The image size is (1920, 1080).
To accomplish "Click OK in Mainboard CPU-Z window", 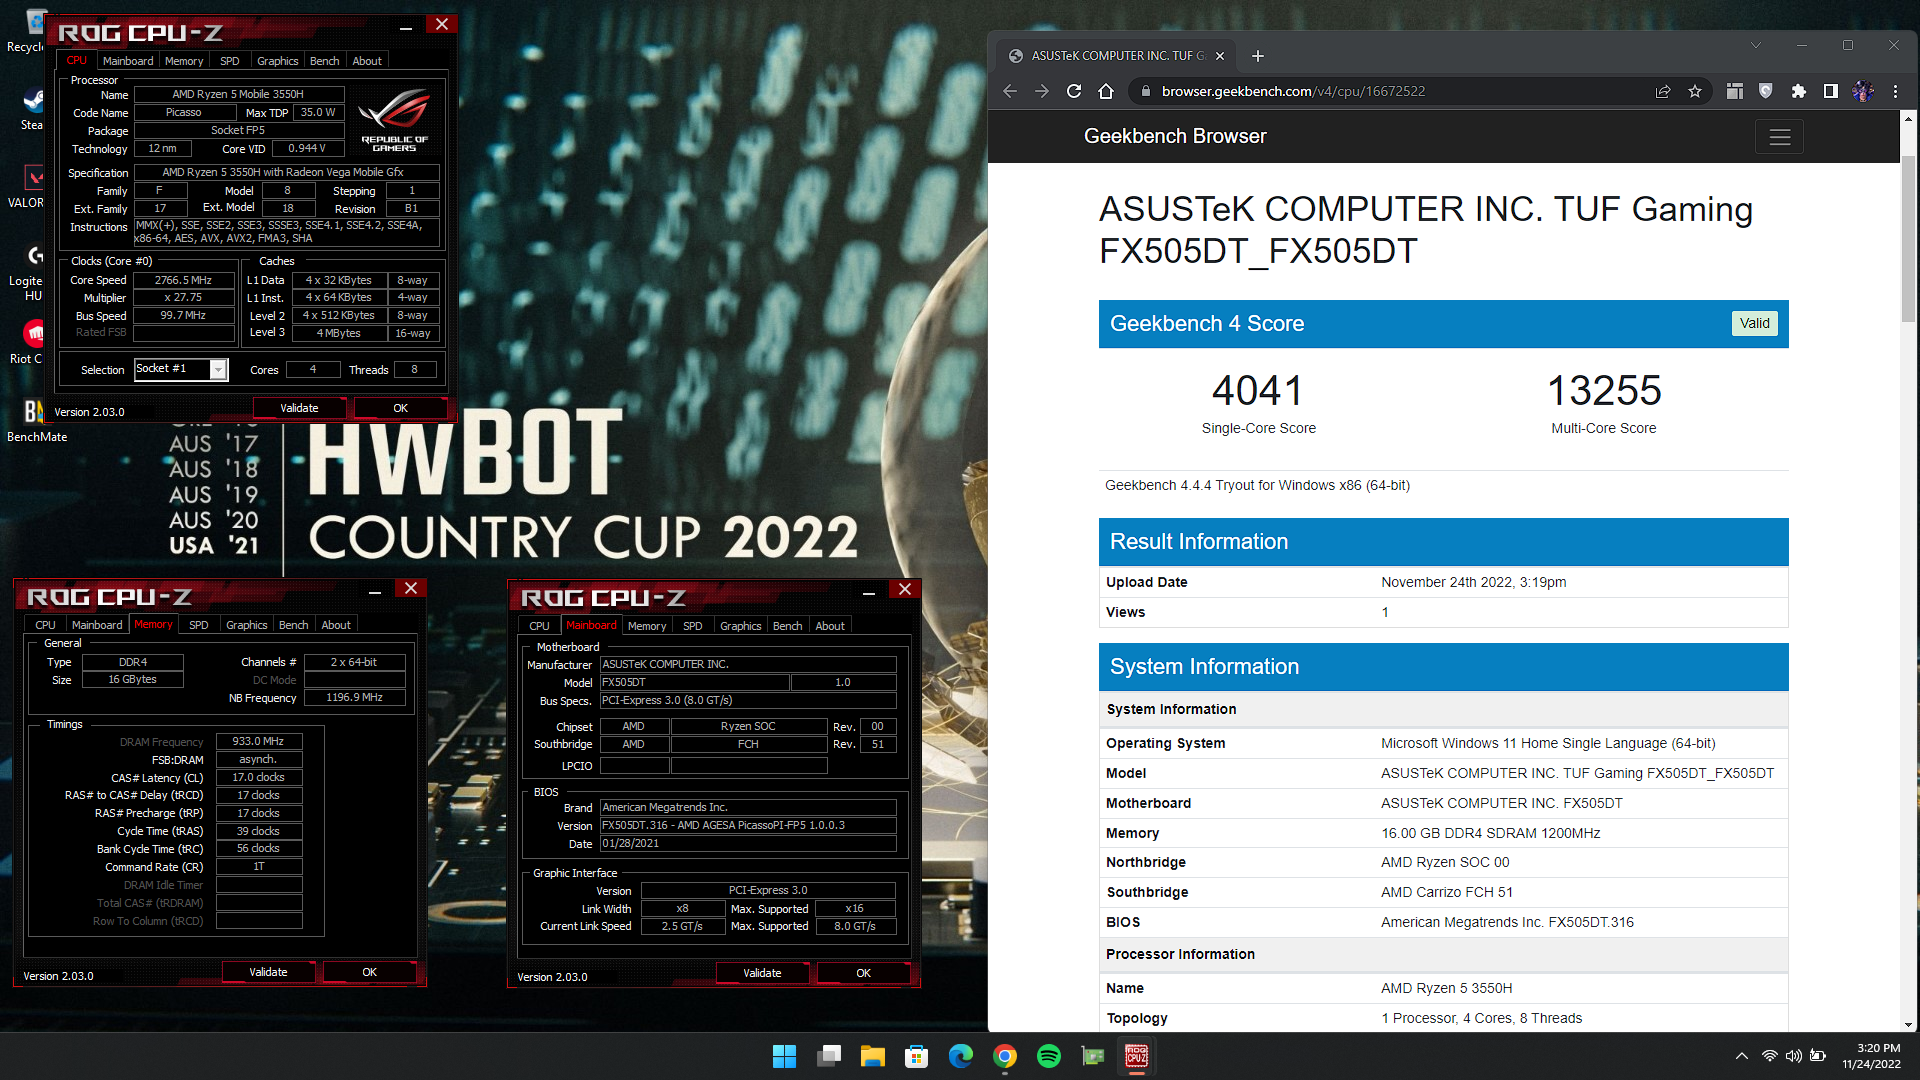I will pos(863,973).
